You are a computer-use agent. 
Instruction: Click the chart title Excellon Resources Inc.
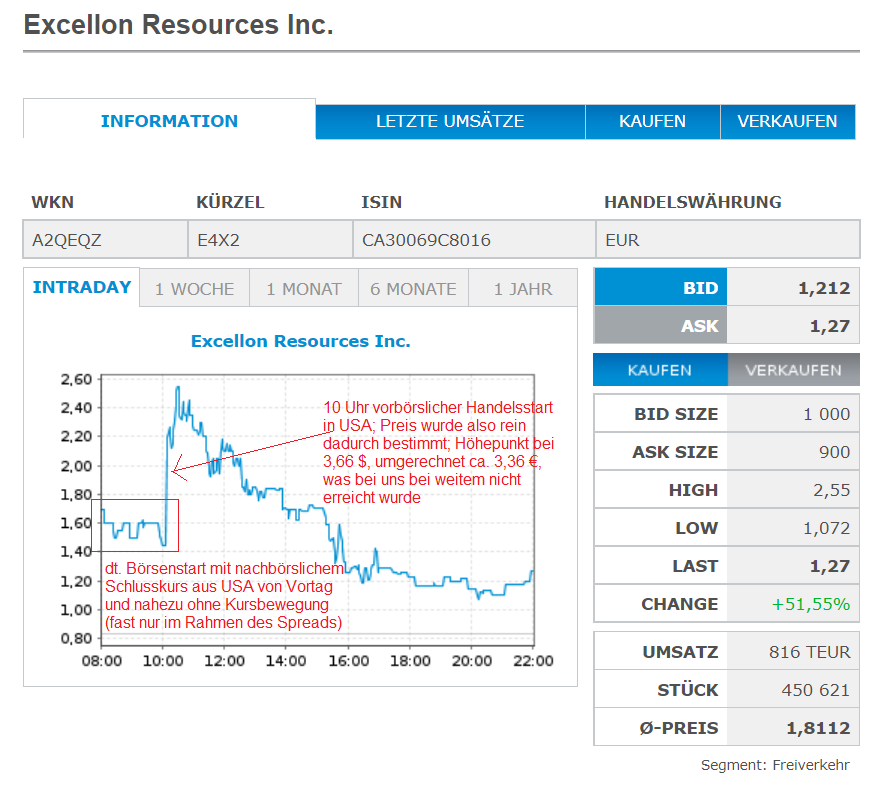(300, 341)
